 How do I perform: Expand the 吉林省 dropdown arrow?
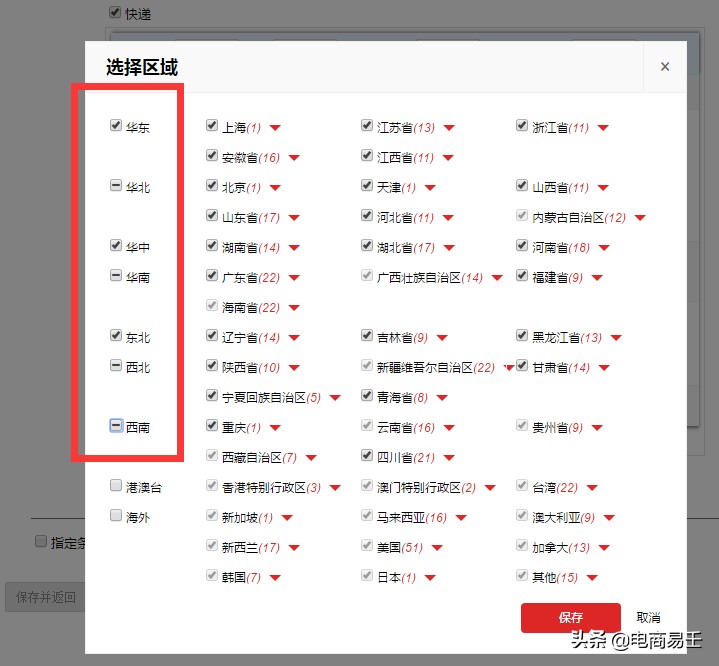pos(442,338)
